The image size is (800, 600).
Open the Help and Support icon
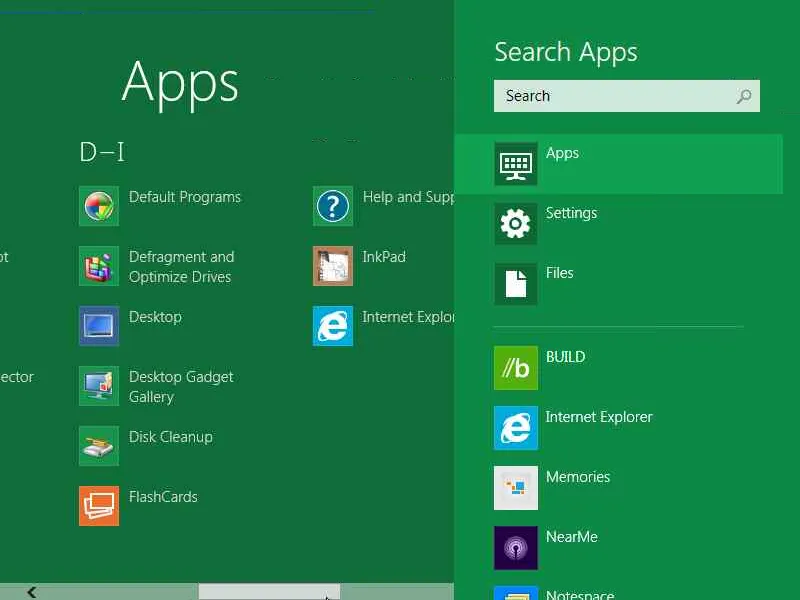pyautogui.click(x=333, y=206)
